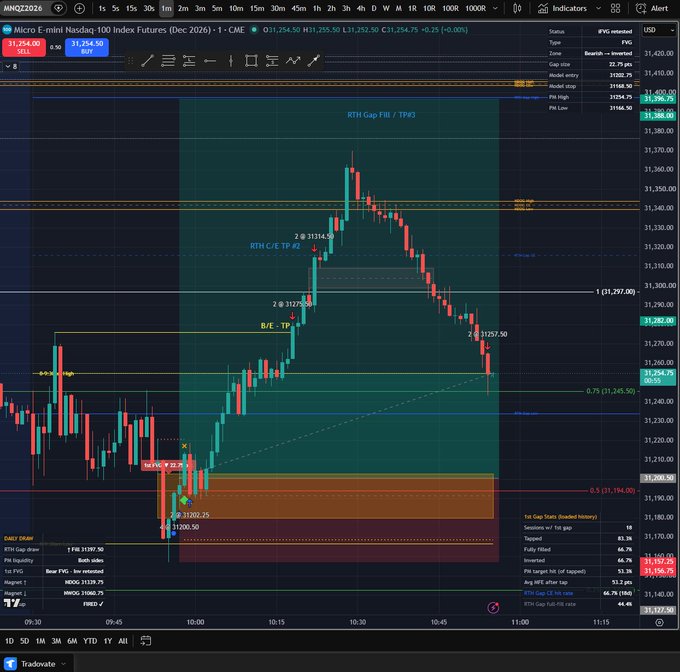The width and height of the screenshot is (680, 672).
Task: Click the green market status dot
Action: coord(254,29)
